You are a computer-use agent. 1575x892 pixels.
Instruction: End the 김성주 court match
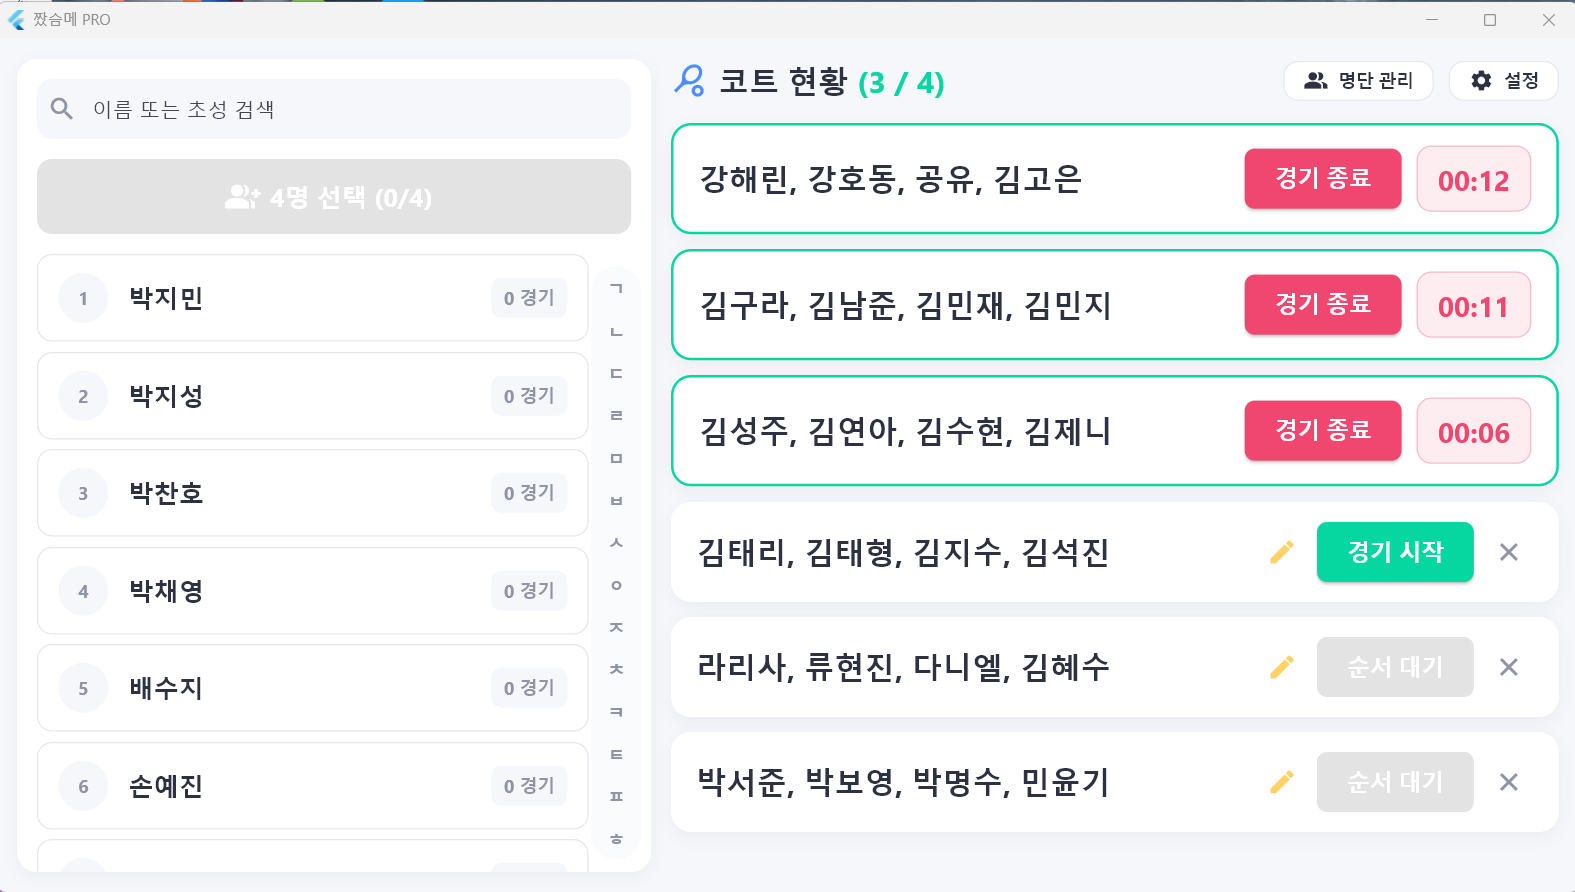pyautogui.click(x=1322, y=431)
